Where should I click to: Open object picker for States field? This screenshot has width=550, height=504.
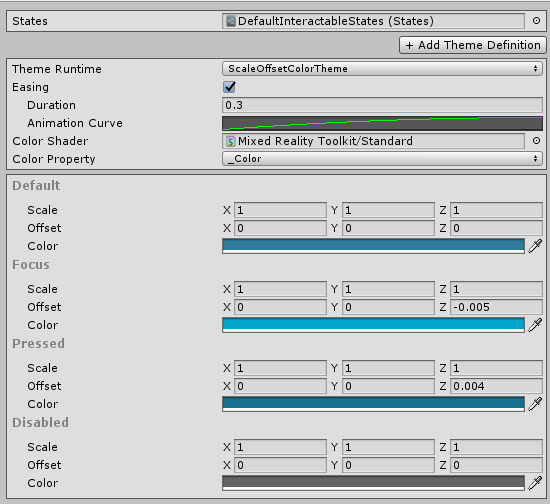click(x=536, y=21)
